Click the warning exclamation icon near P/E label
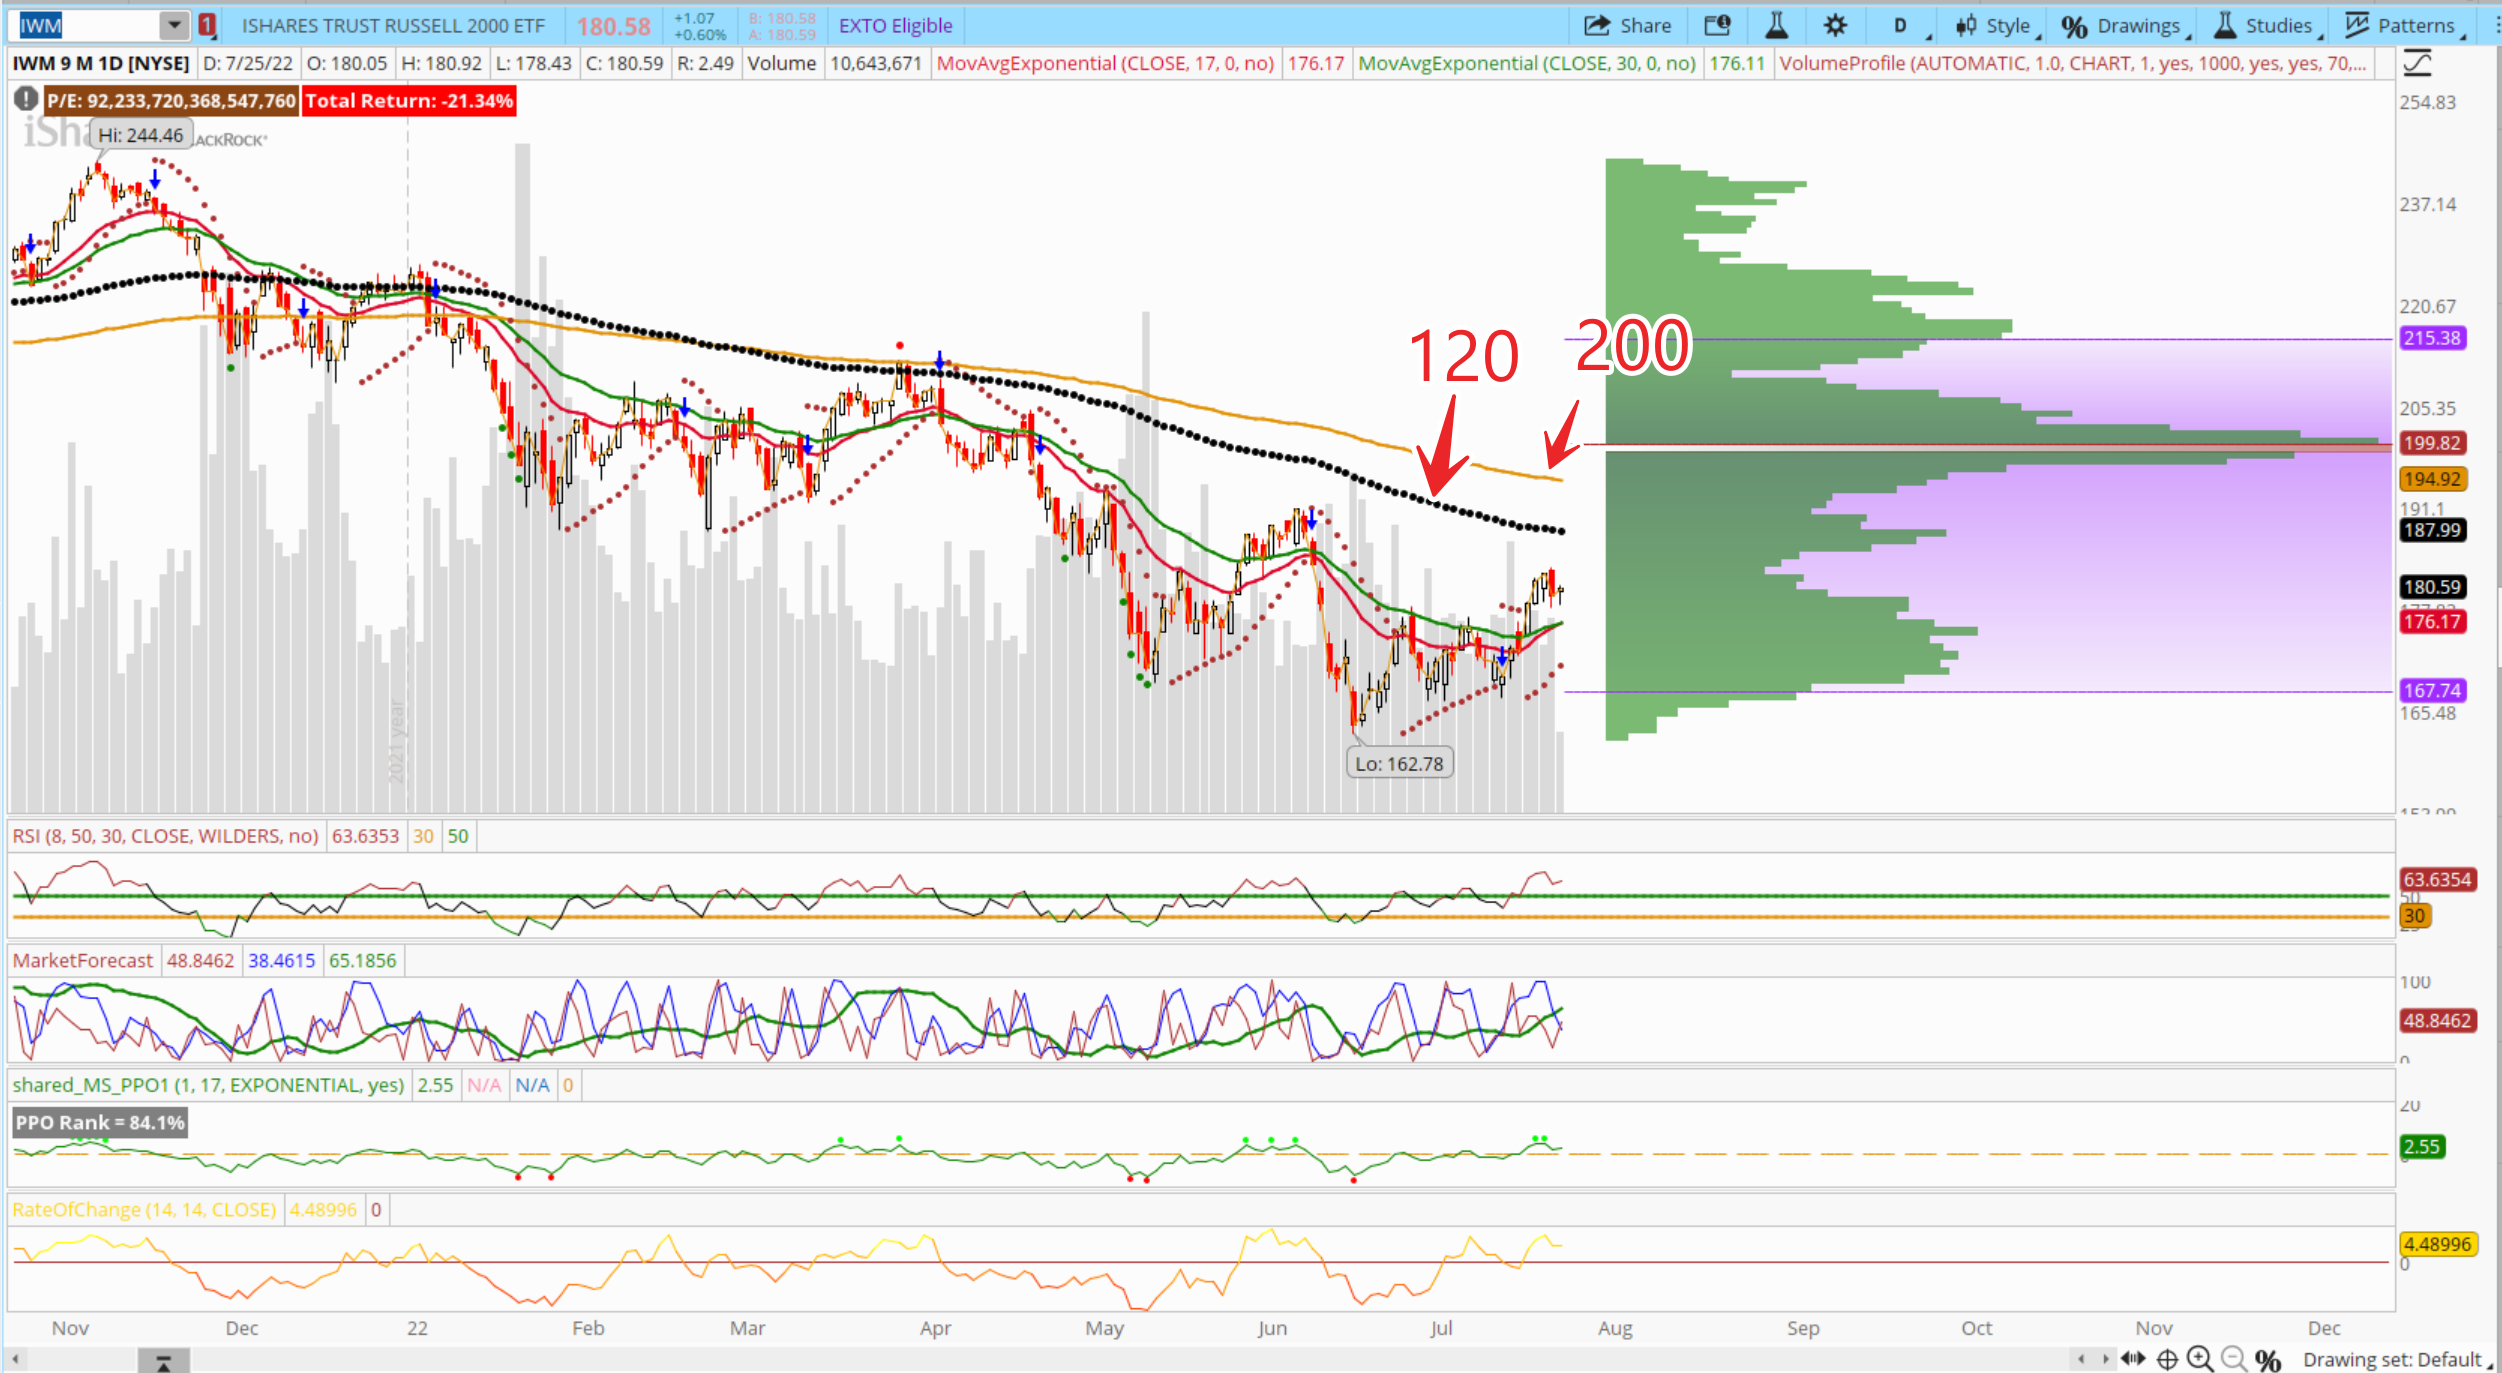 pos(25,99)
